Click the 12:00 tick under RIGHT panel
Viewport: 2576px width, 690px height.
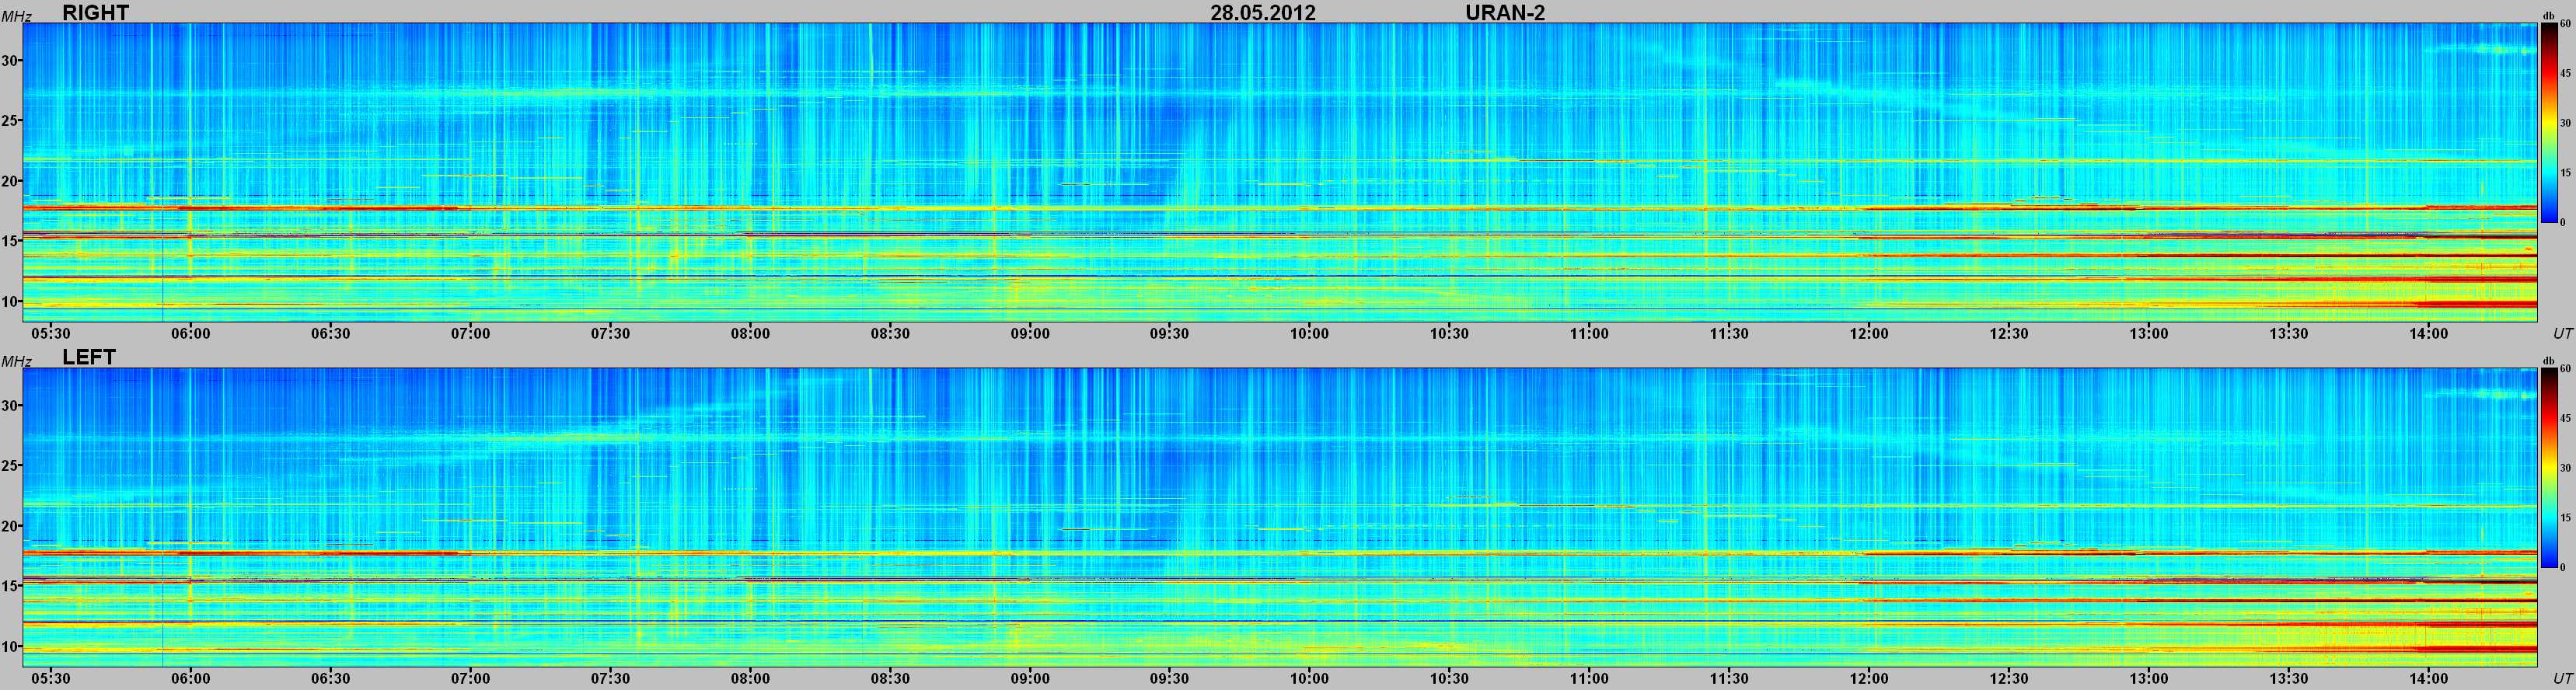click(1869, 333)
